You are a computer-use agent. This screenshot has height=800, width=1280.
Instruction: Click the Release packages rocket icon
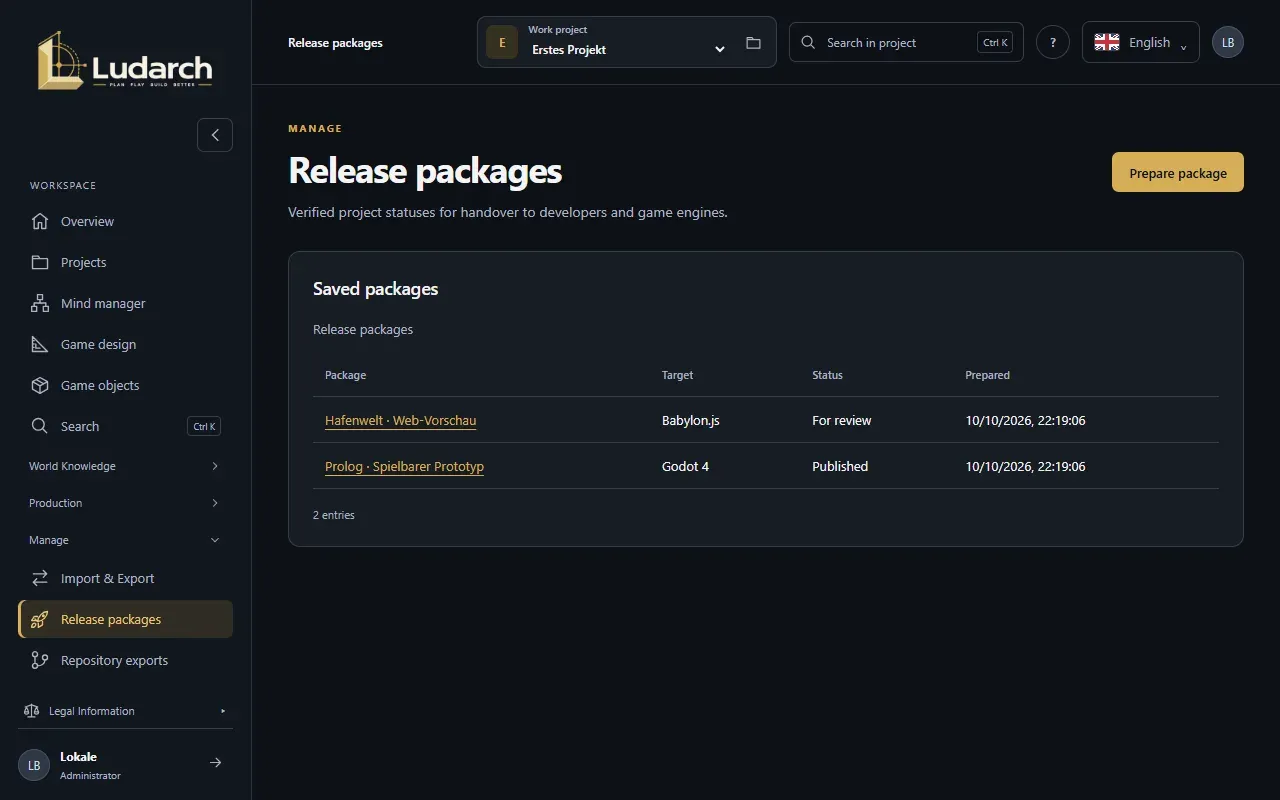coord(40,619)
